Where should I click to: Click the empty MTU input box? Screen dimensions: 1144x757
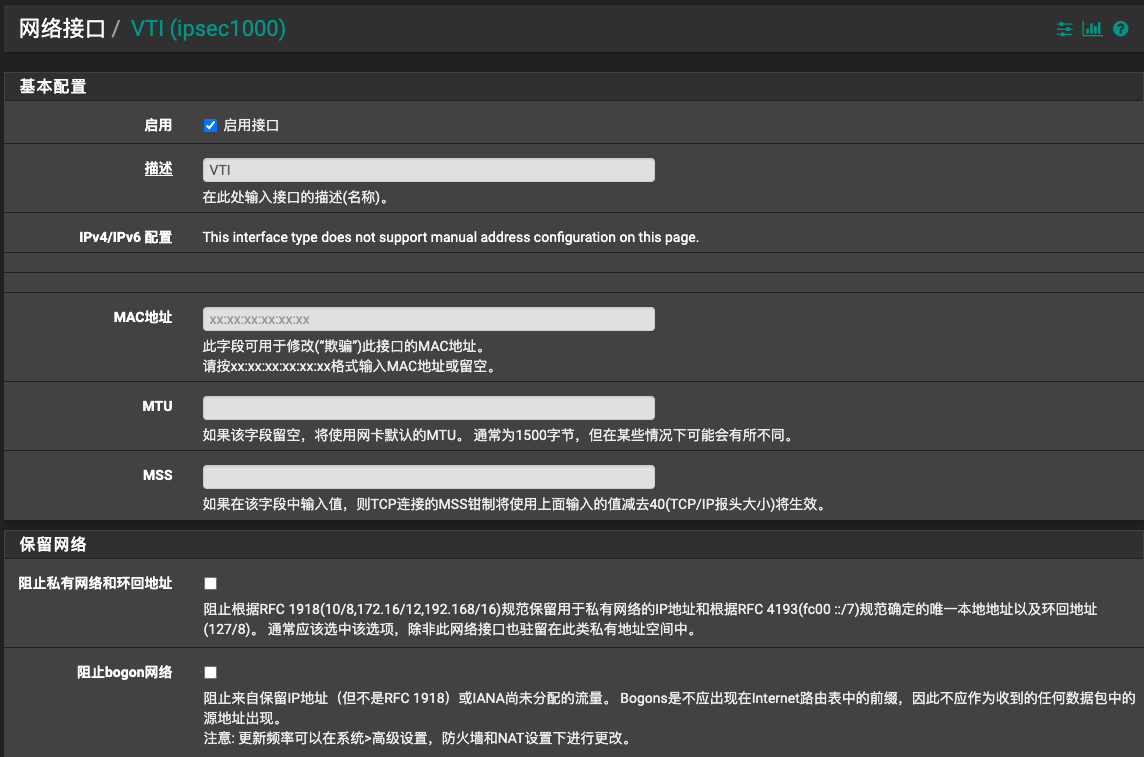(x=428, y=408)
